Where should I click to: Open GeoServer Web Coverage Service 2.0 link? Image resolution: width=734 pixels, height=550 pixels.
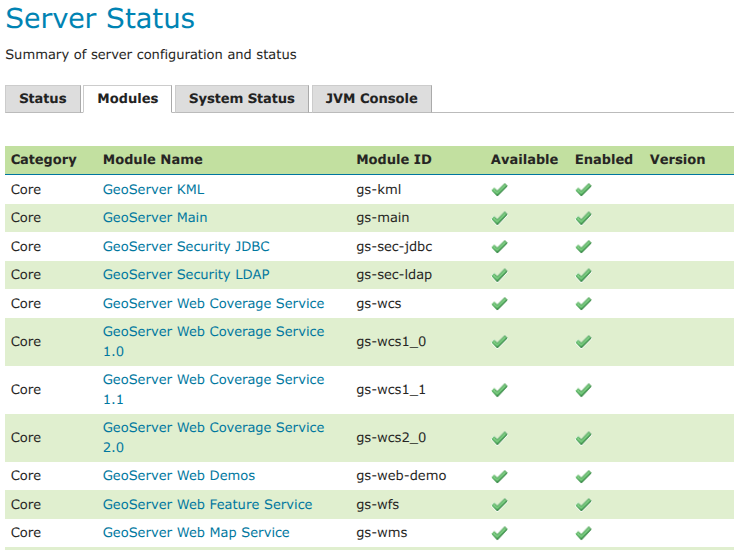coord(213,437)
